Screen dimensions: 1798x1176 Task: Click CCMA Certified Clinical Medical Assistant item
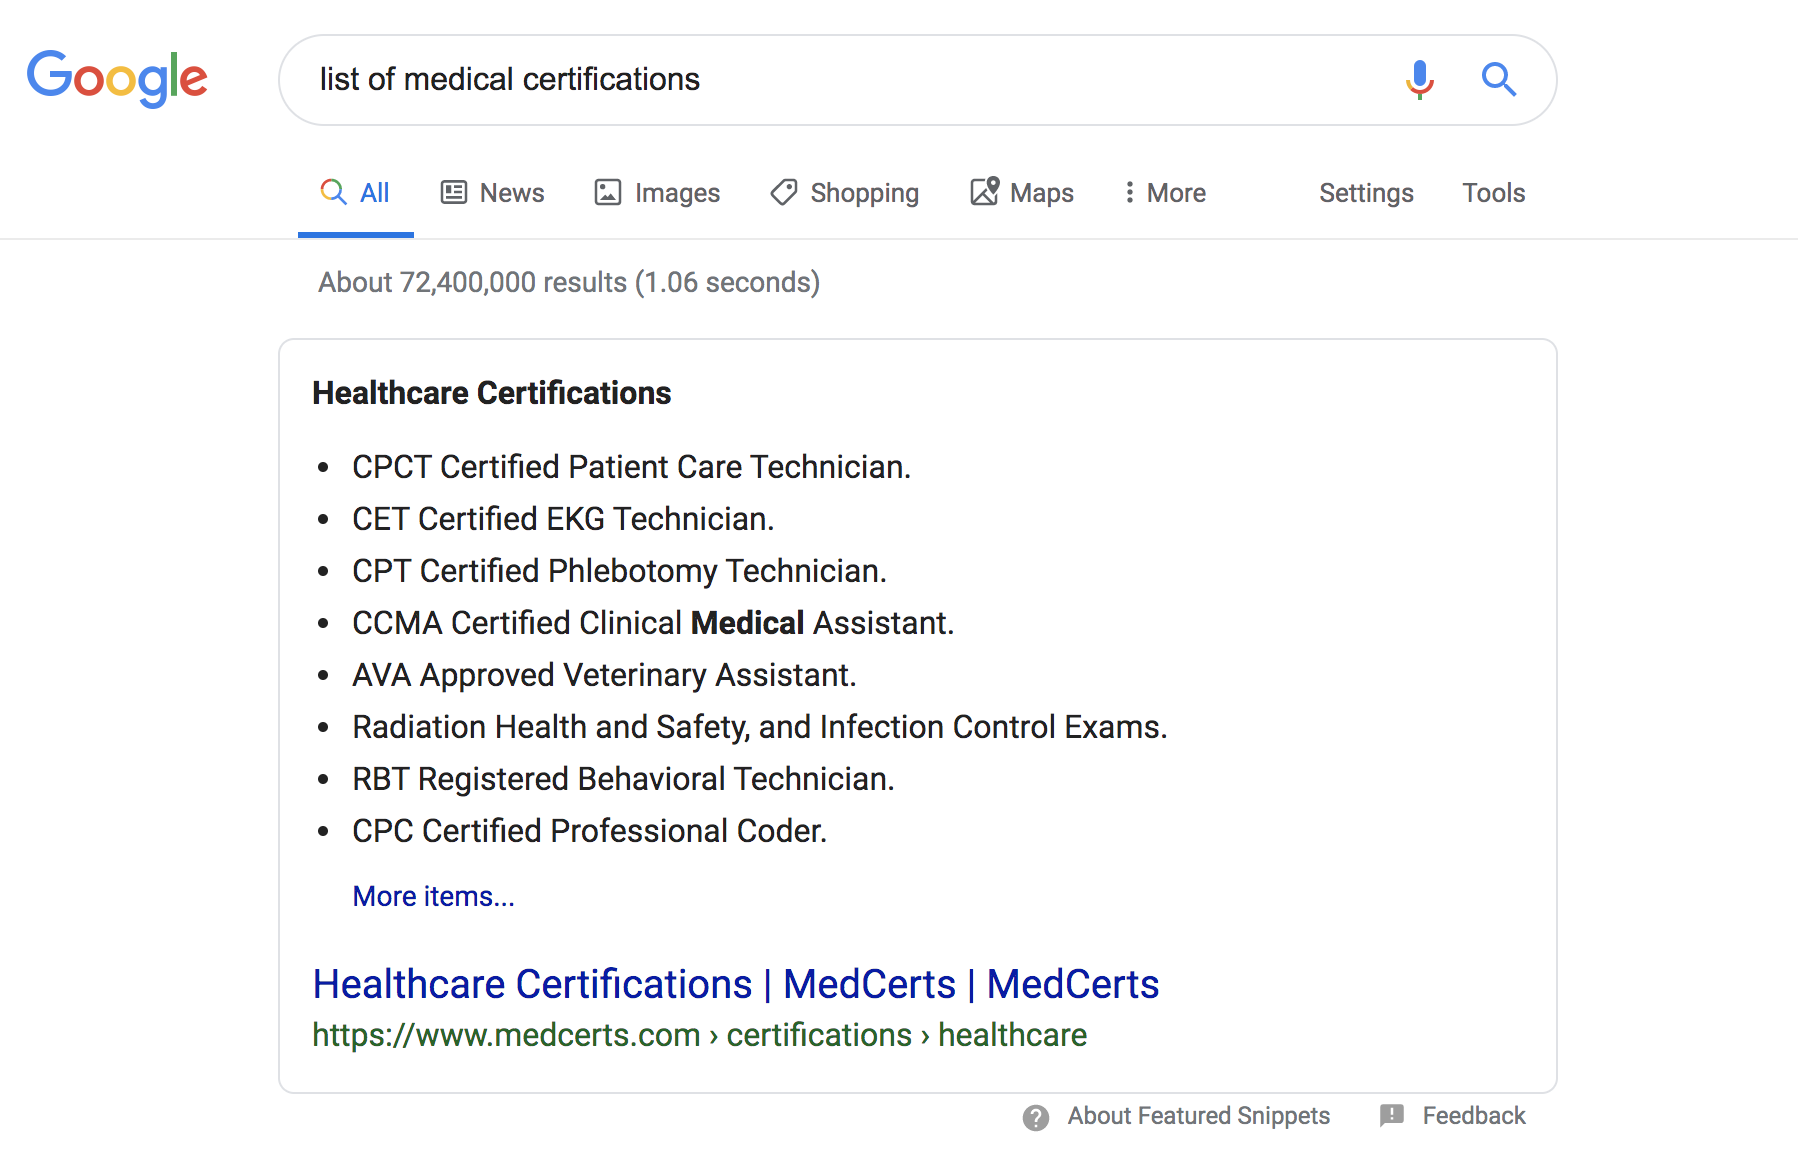point(653,623)
